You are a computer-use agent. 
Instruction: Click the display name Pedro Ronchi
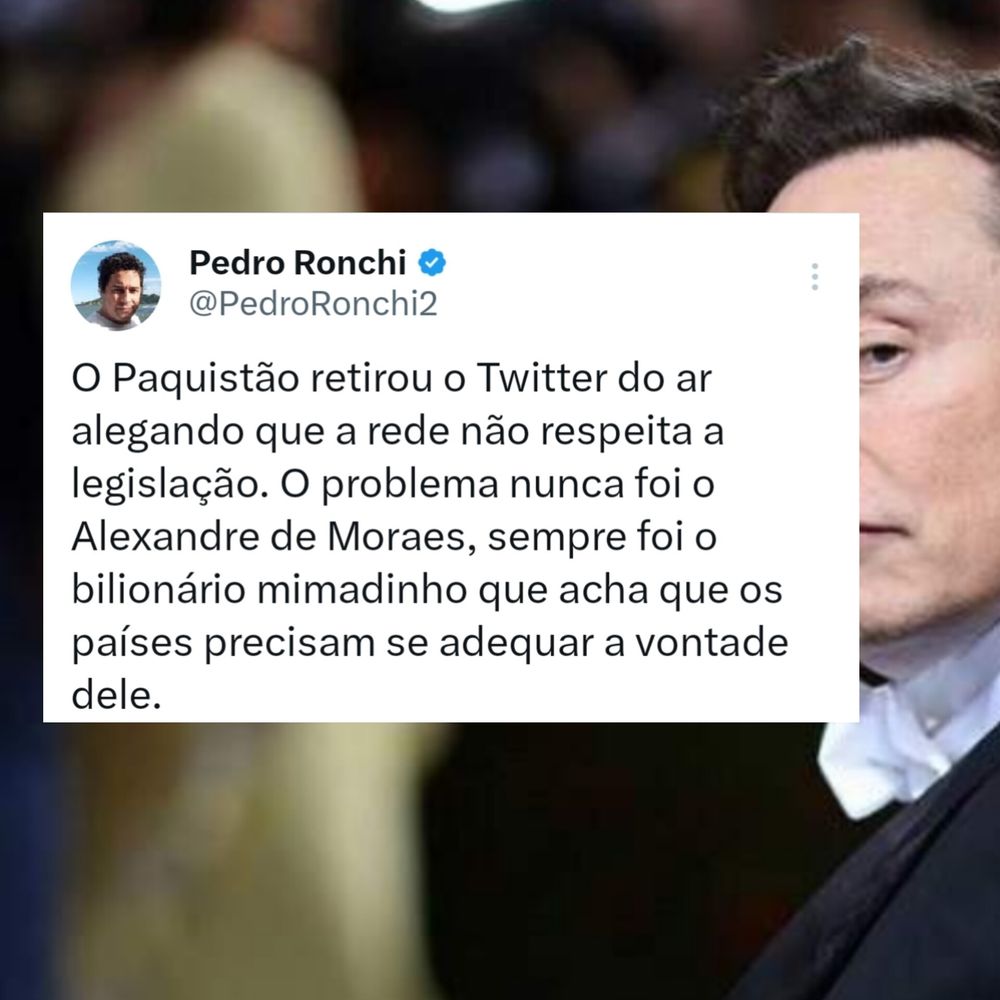(297, 263)
